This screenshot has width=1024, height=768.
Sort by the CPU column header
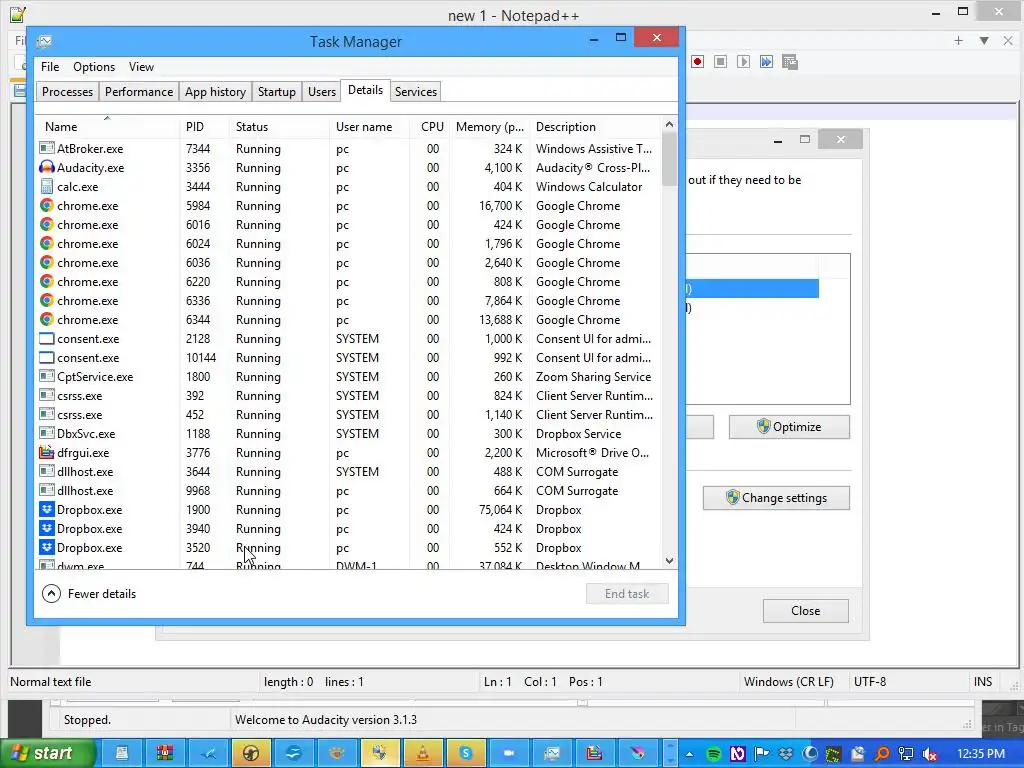coord(430,127)
